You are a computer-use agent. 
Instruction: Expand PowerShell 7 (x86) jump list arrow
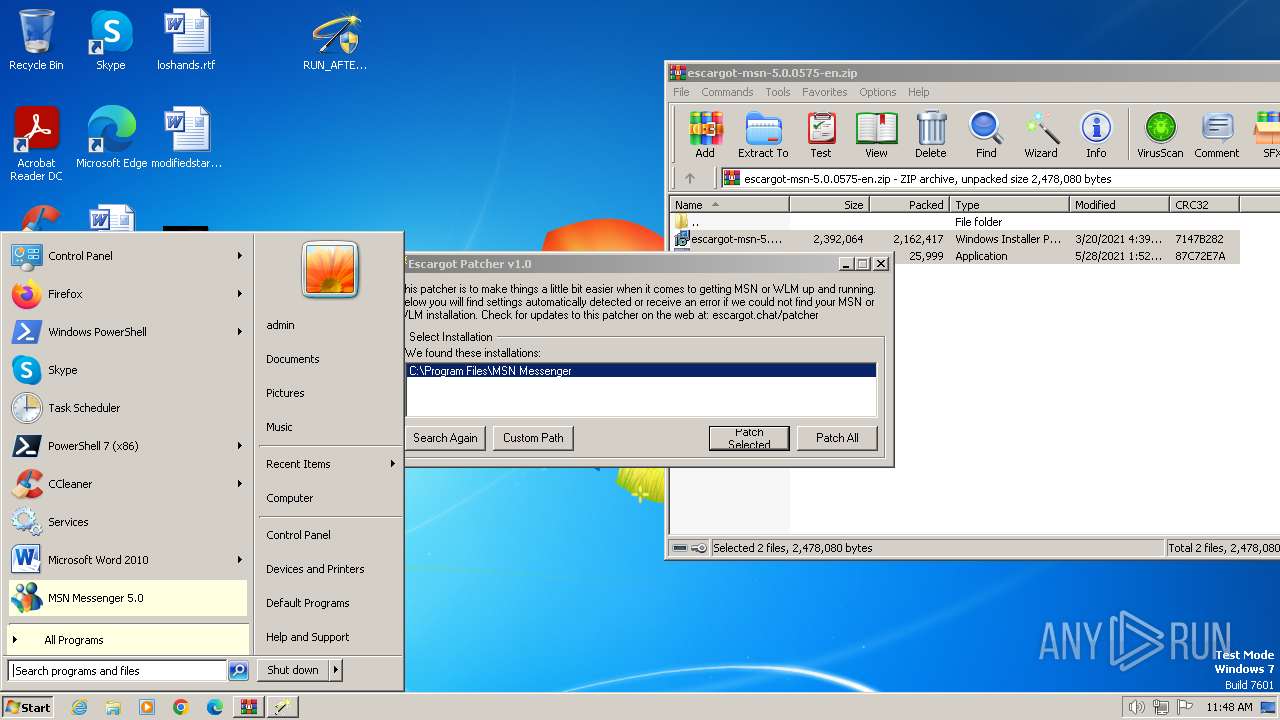(x=240, y=446)
